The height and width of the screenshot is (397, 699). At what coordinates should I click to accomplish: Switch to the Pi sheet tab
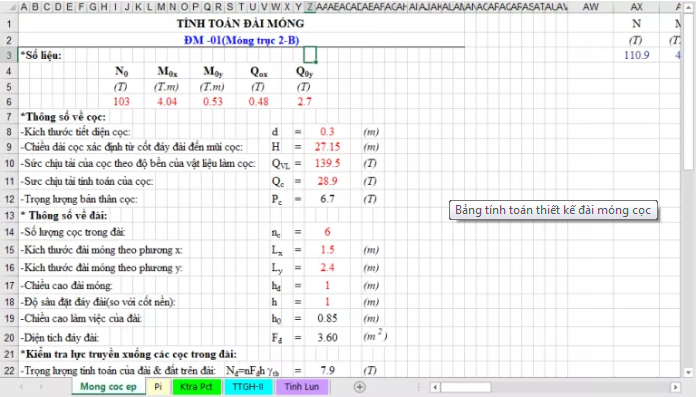pos(158,387)
